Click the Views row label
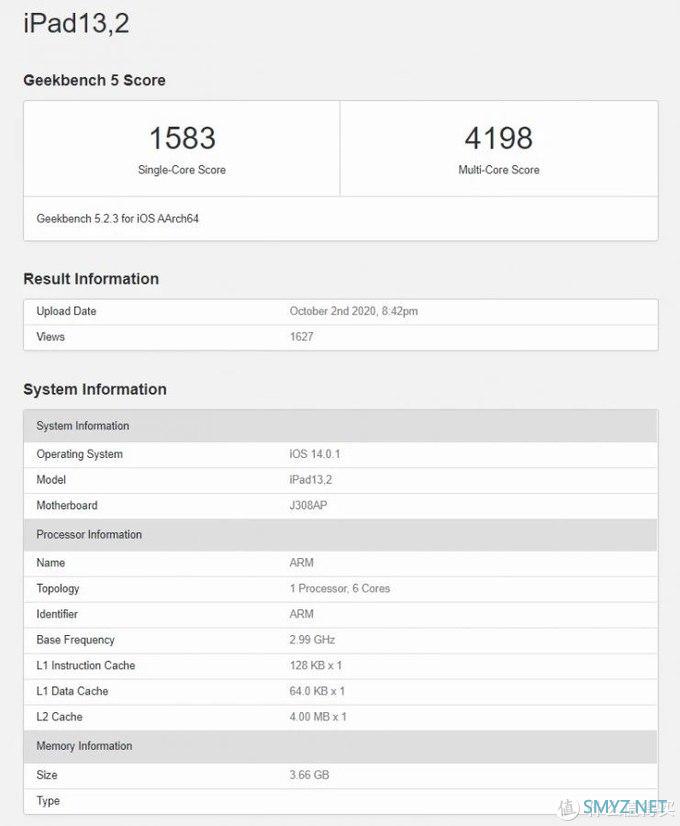Screen dimensions: 680x826 pyautogui.click(x=51, y=337)
